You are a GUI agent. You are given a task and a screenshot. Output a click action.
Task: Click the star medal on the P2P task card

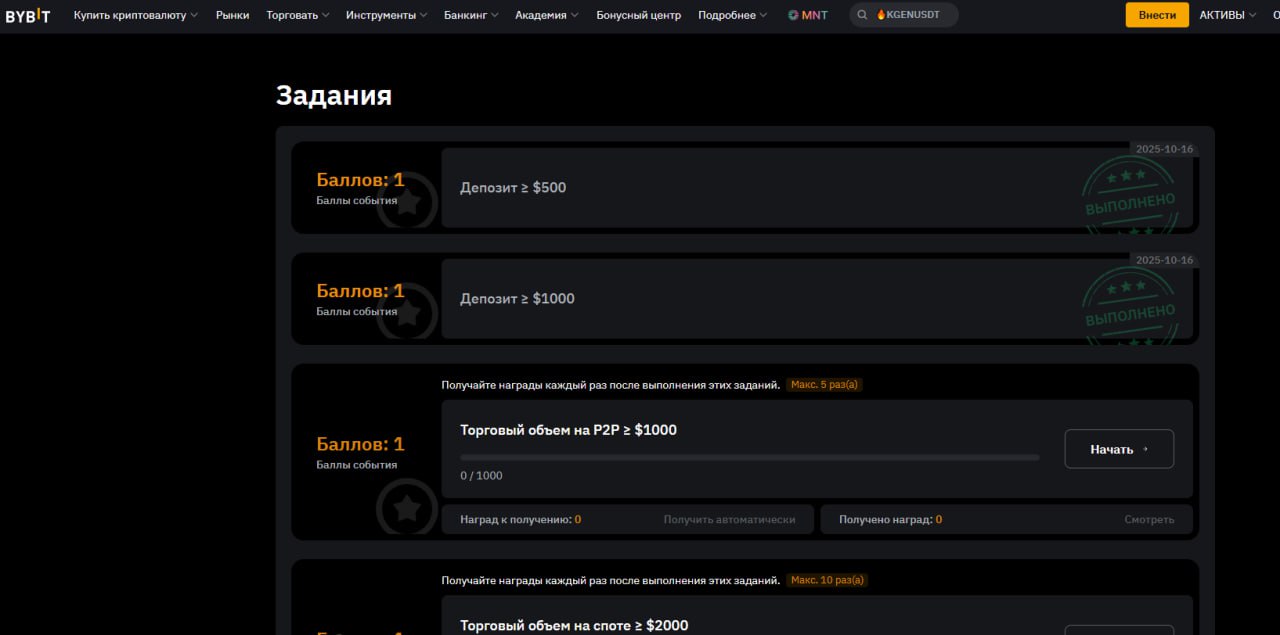(407, 508)
